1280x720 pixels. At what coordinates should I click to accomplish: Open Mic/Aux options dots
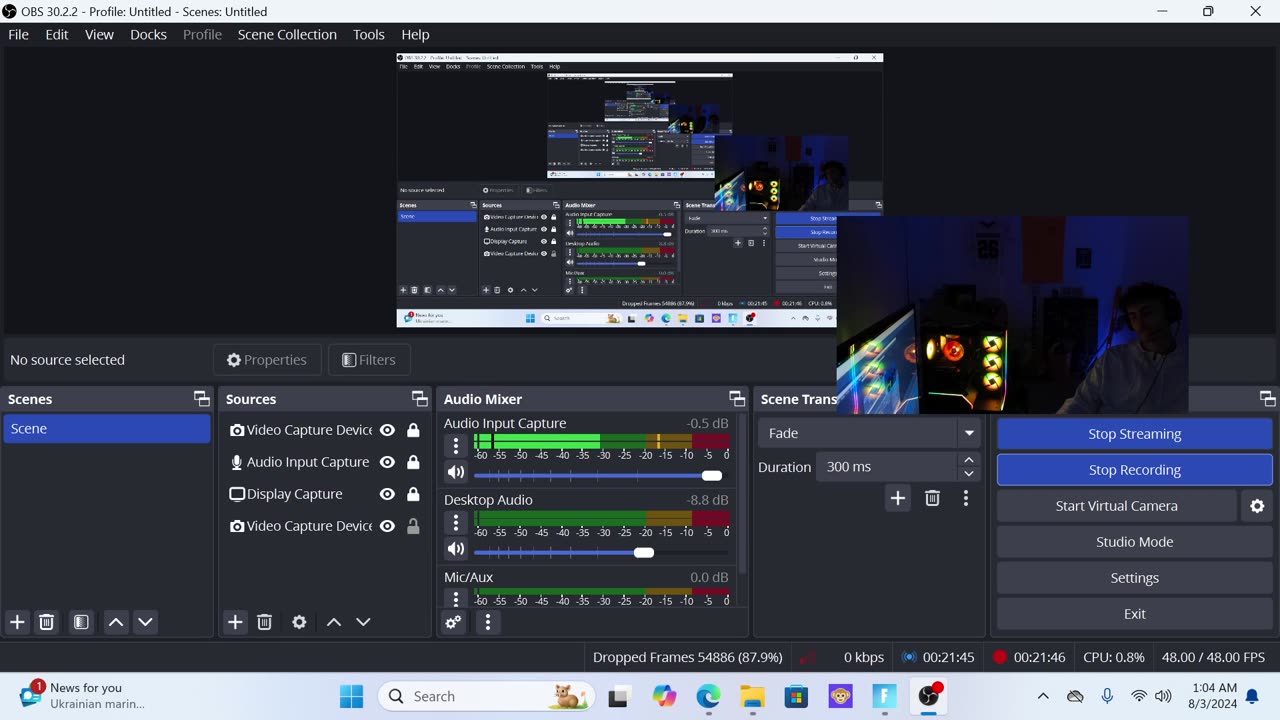pos(456,598)
